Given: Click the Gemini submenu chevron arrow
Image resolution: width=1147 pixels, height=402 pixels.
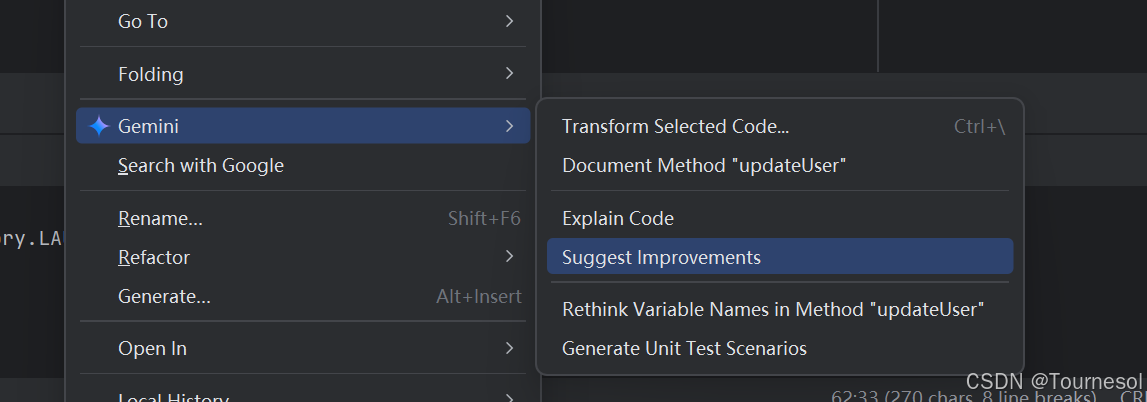Looking at the screenshot, I should tap(509, 126).
